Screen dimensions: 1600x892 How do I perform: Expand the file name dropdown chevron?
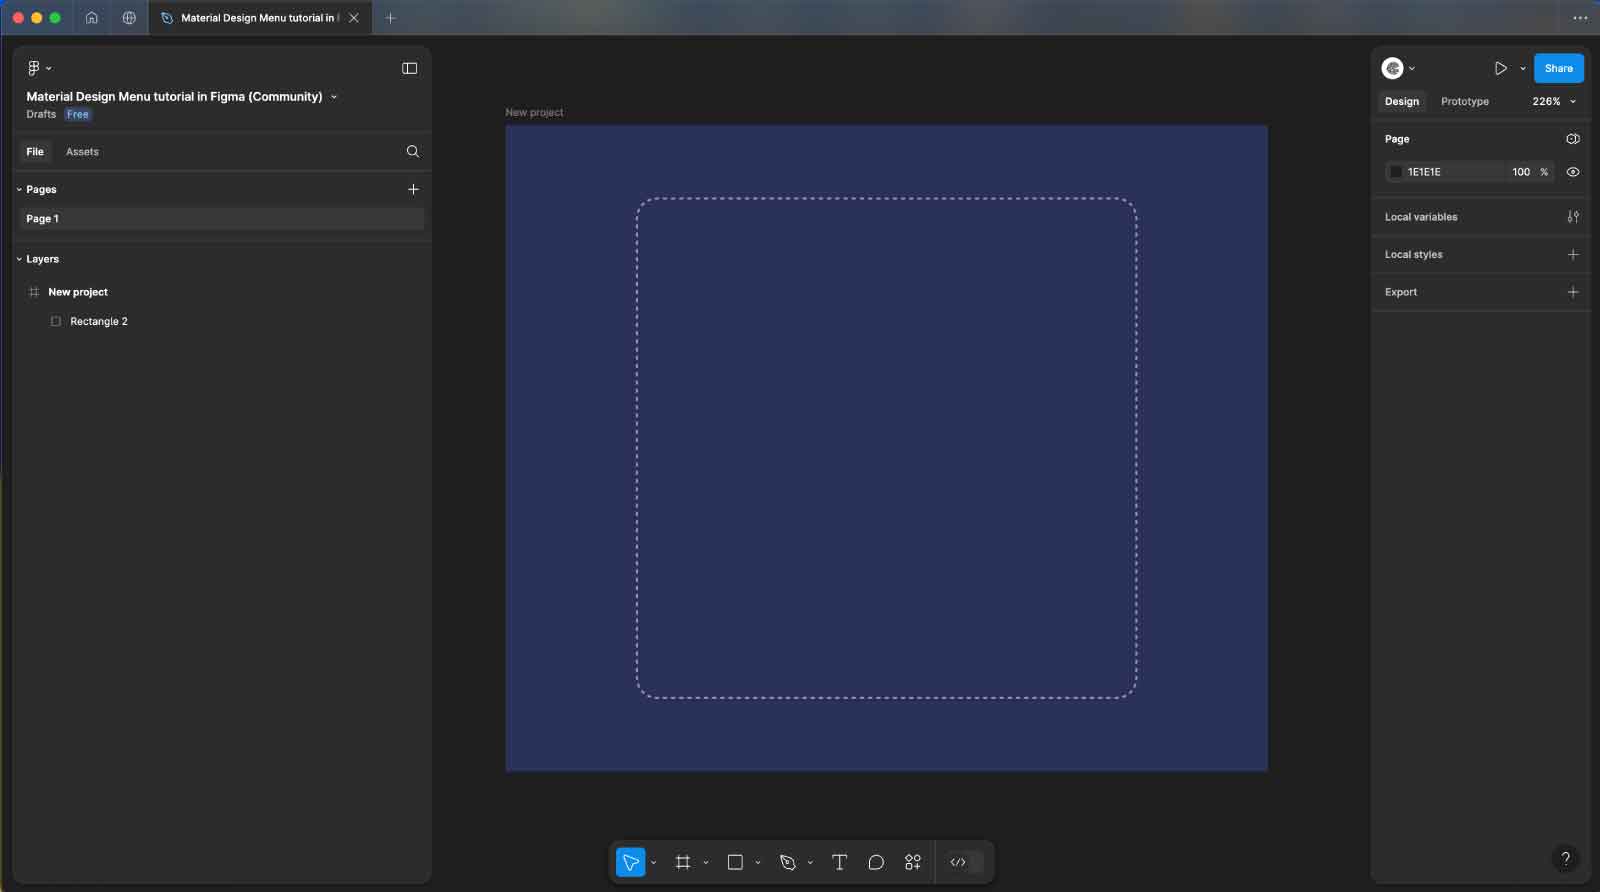click(334, 97)
